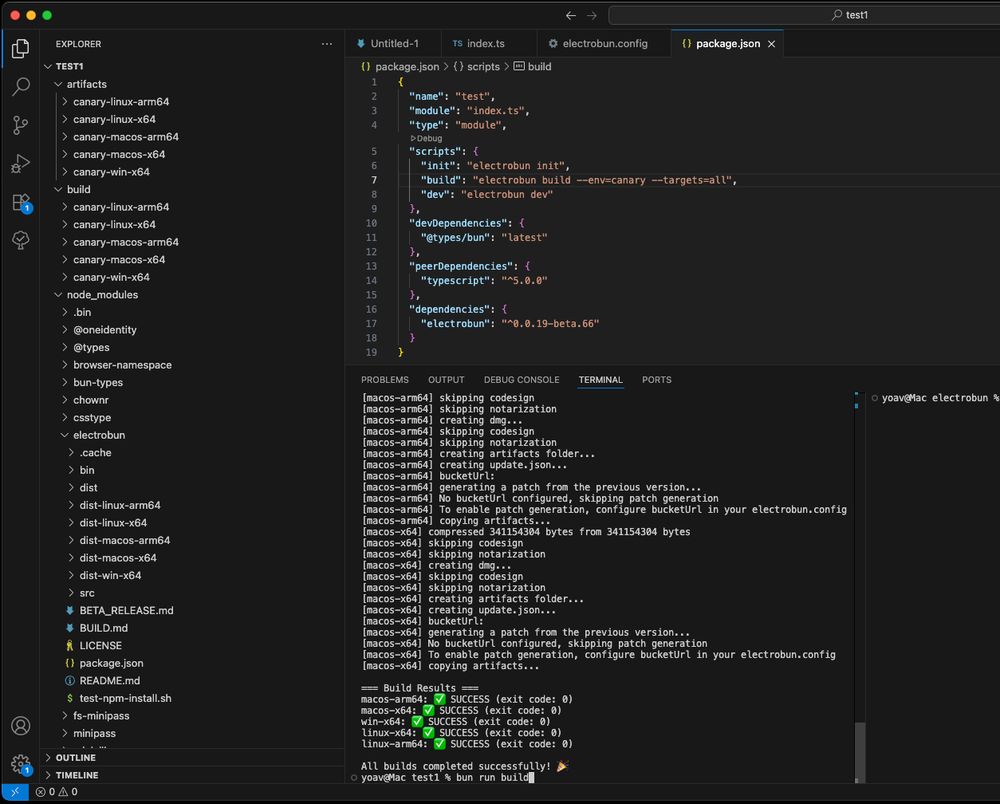This screenshot has height=804, width=1000.
Task: Expand the src folder under electrobun
Action: click(x=191, y=593)
